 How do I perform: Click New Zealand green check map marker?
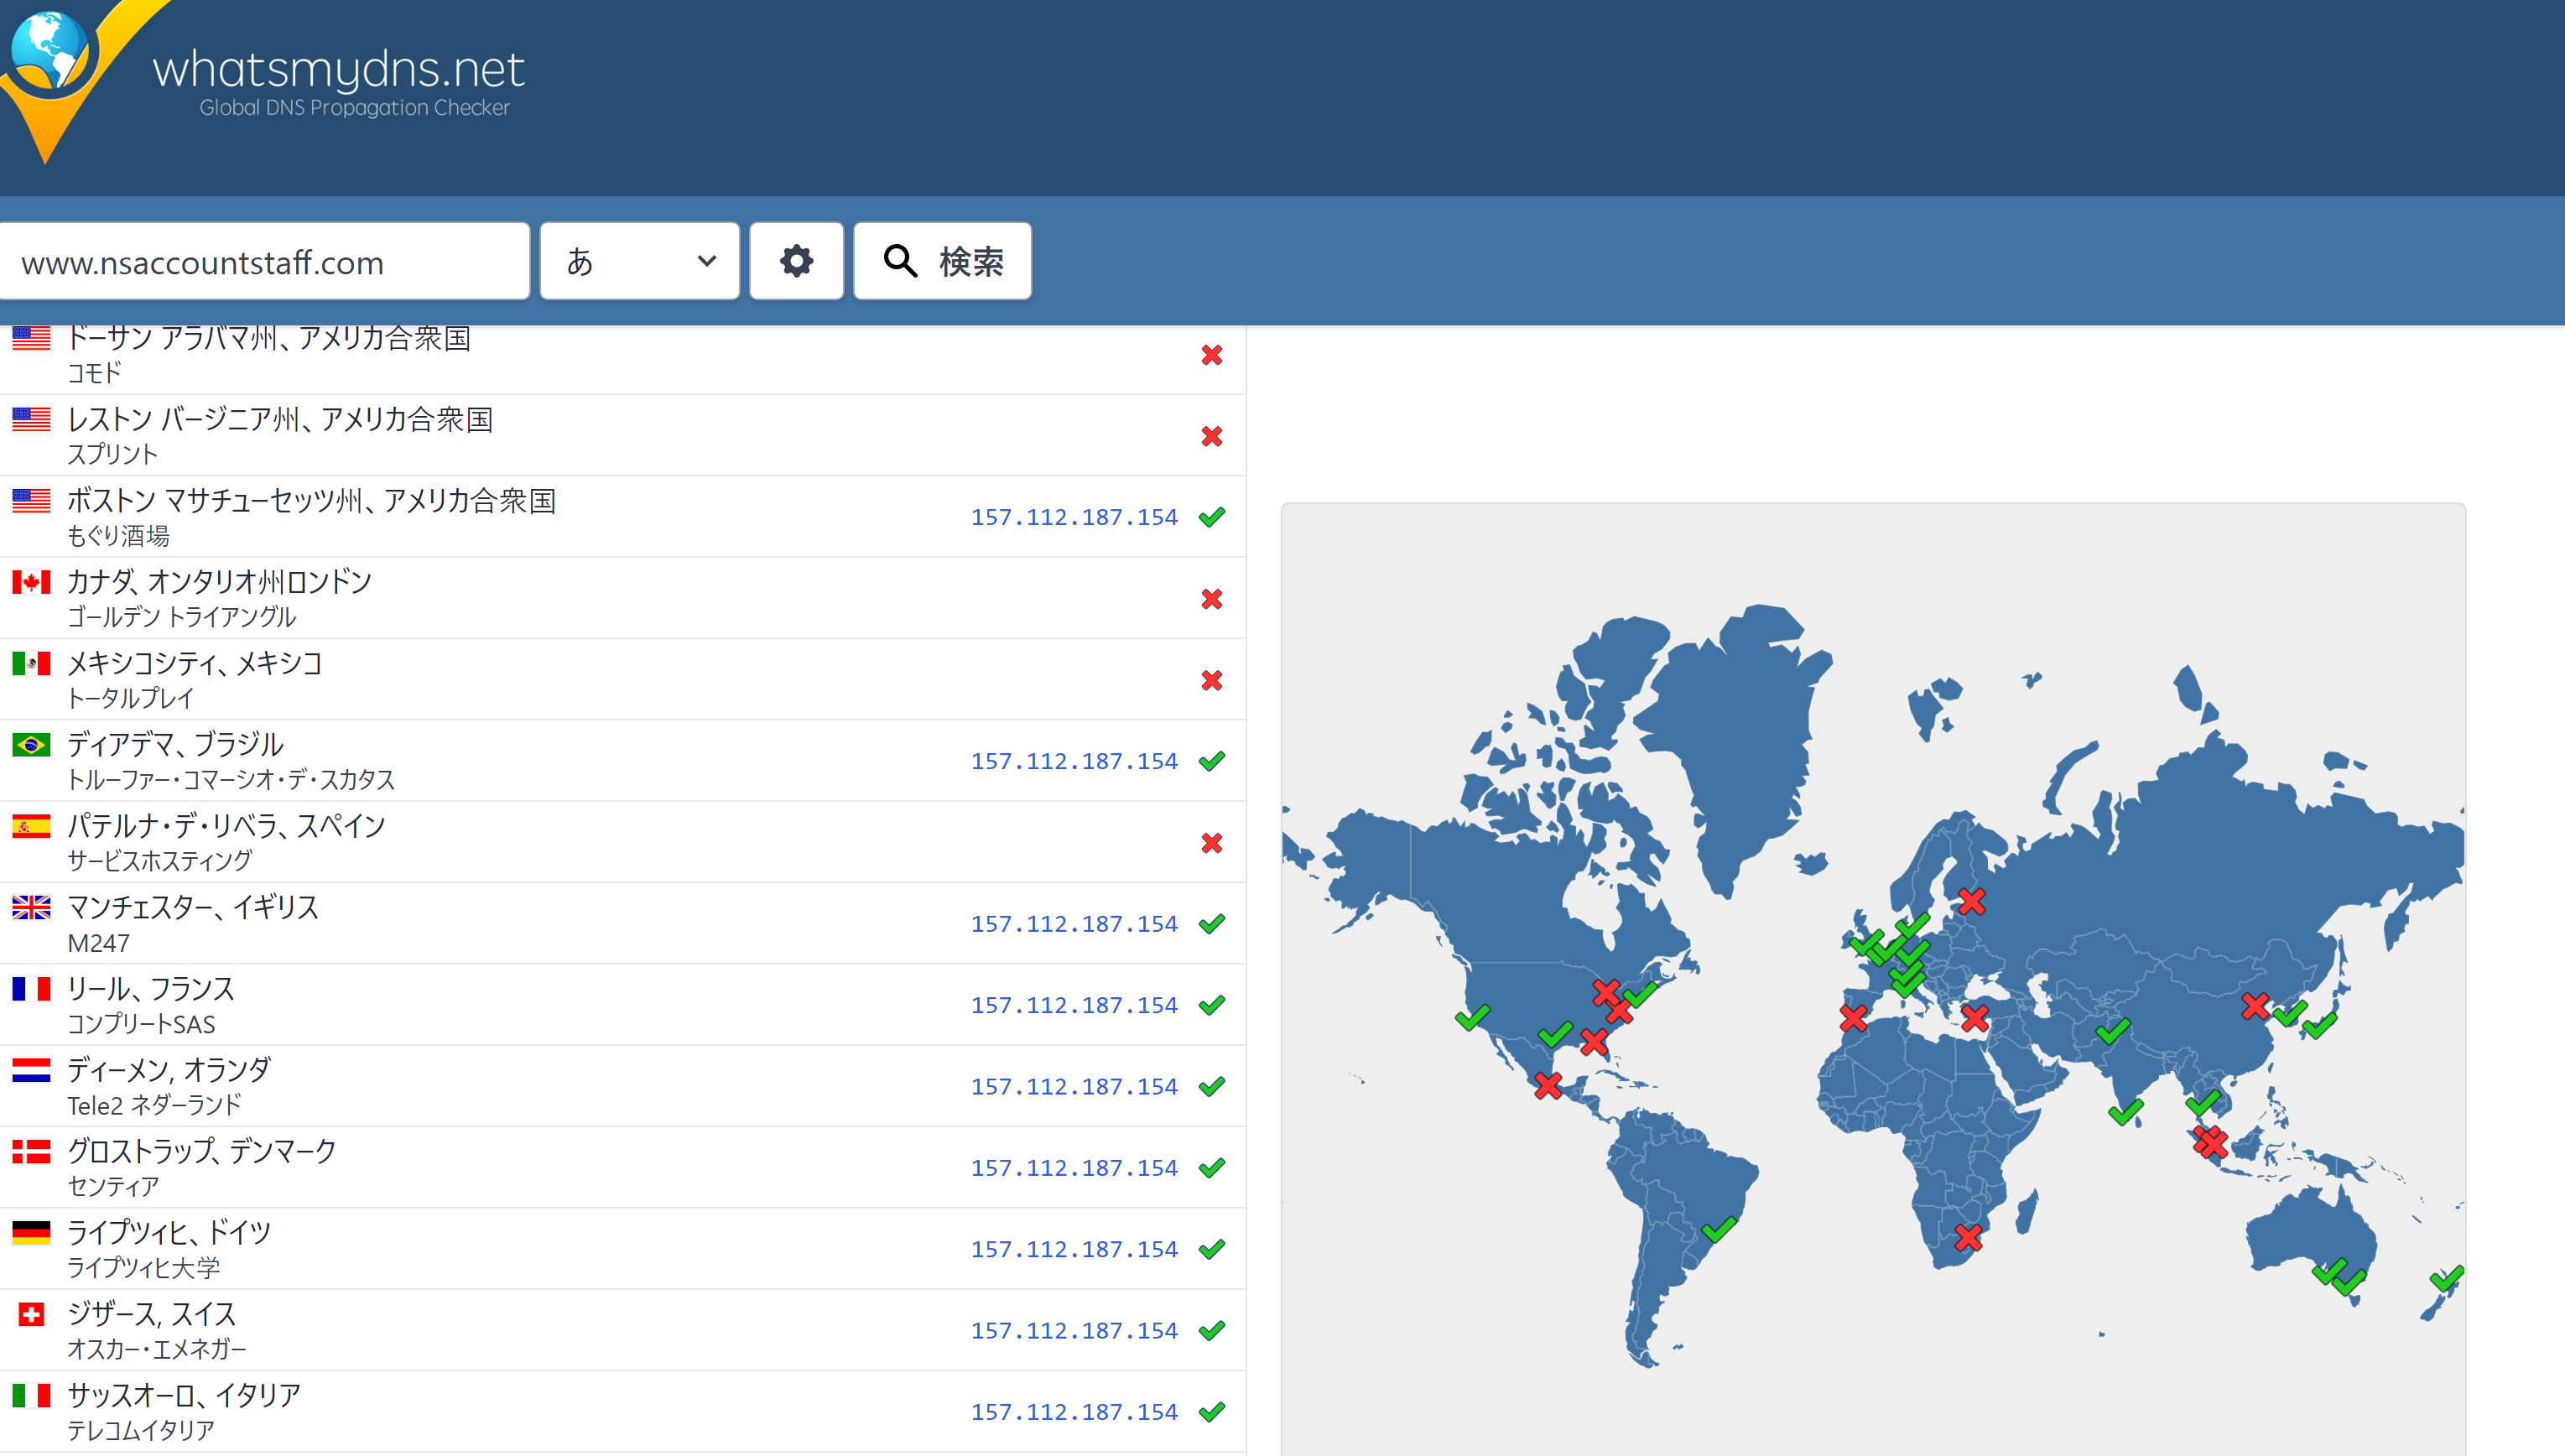2445,1279
